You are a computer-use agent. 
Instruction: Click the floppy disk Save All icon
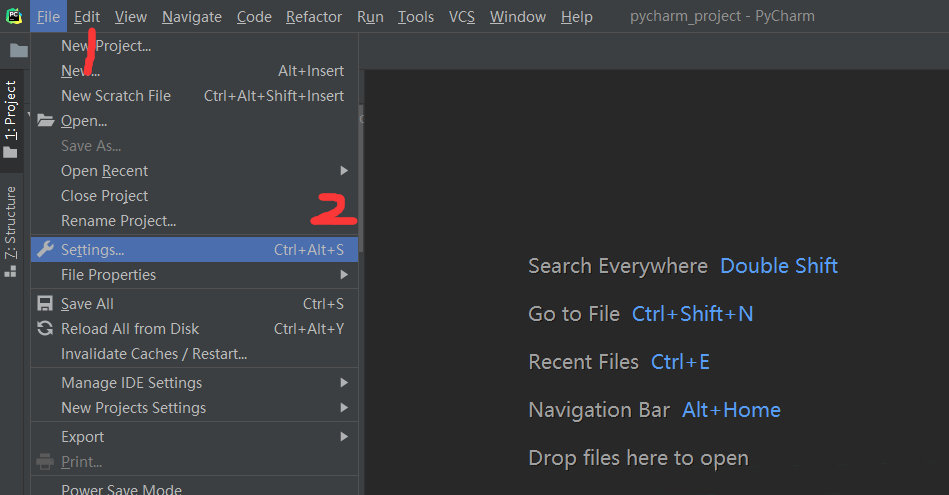[45, 304]
